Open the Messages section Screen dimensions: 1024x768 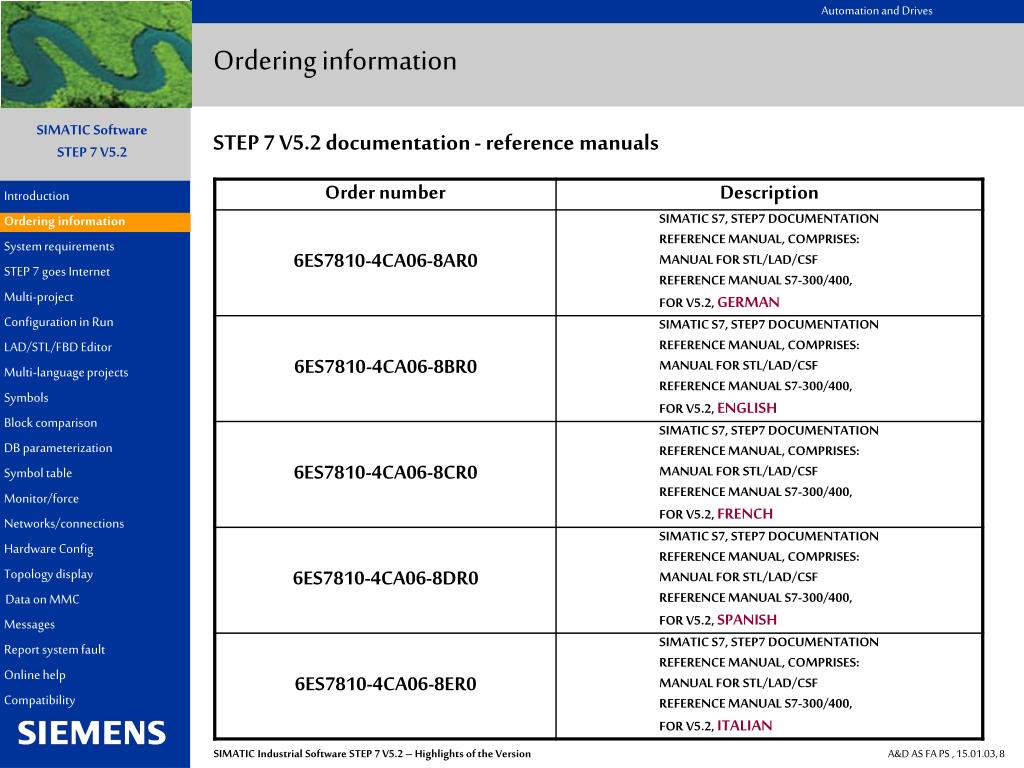tap(29, 625)
